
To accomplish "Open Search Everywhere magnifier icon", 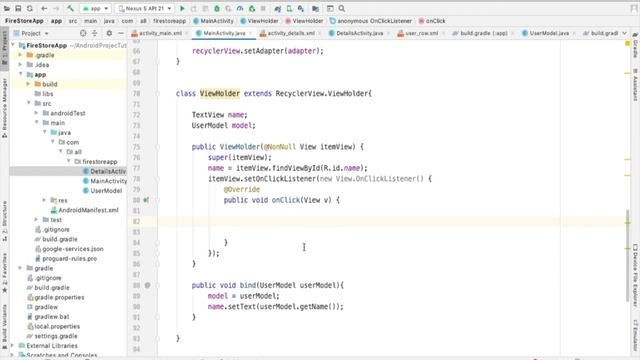I will tap(342, 8).
